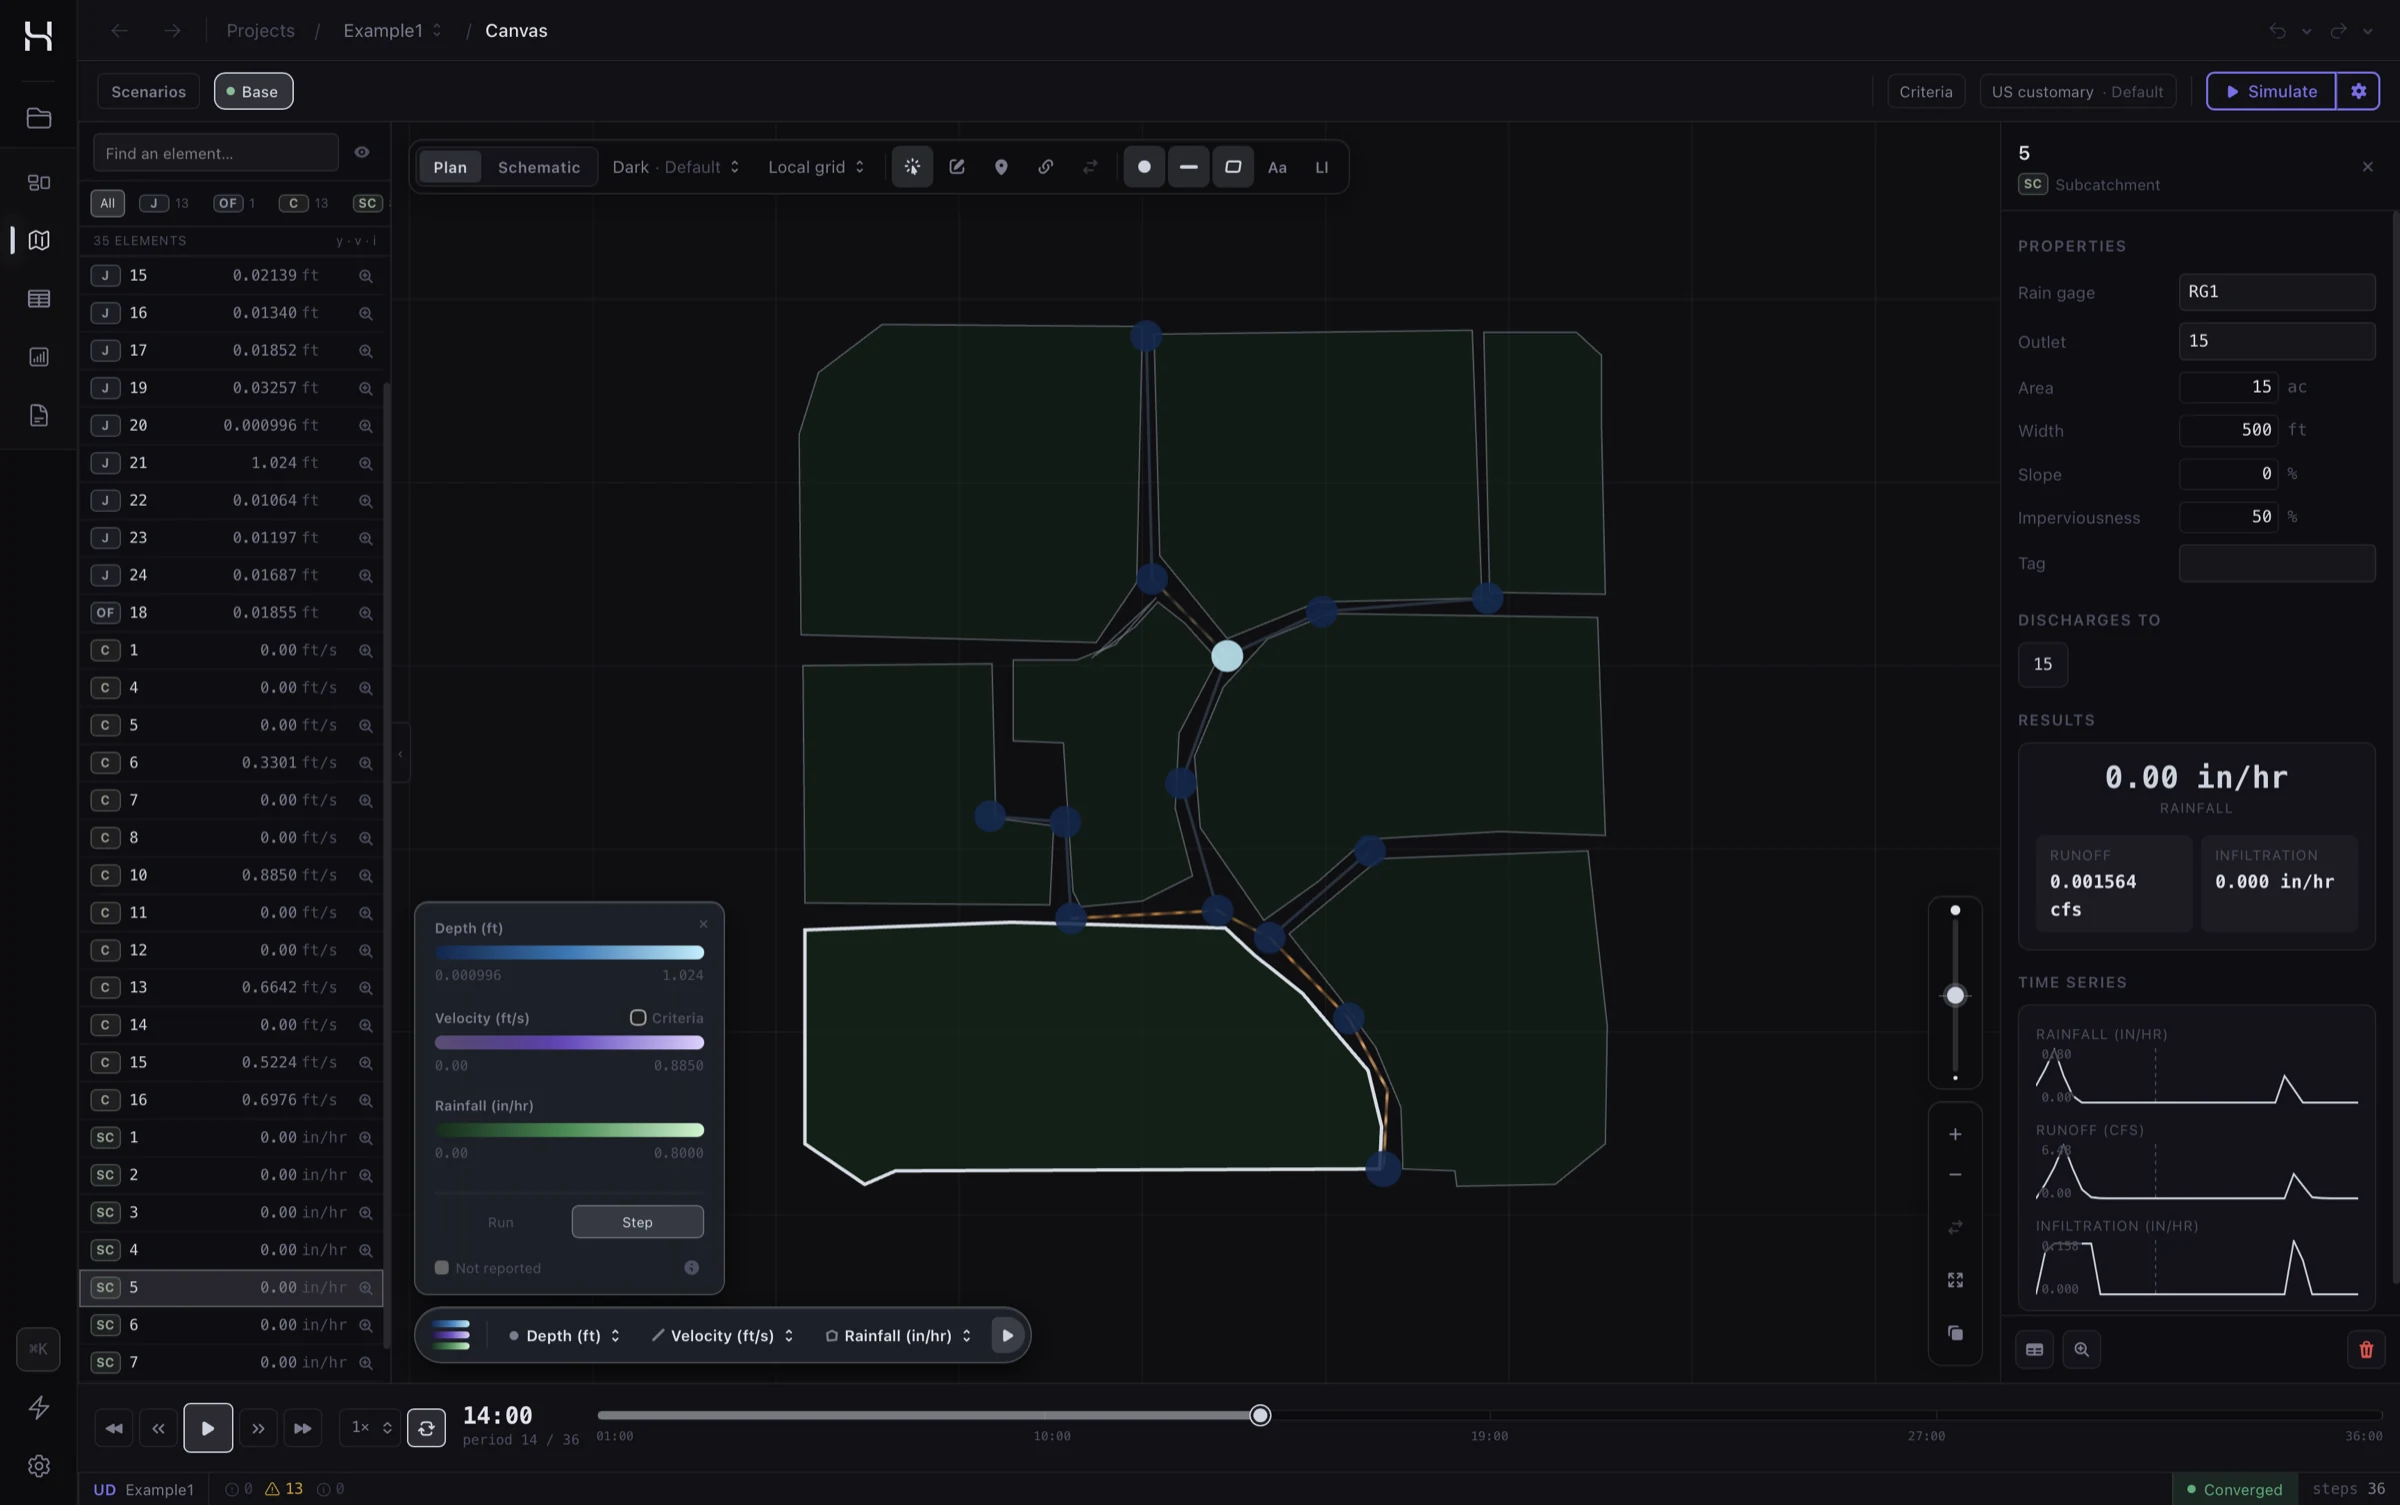
Task: Select the Base scenario
Action: 253,91
